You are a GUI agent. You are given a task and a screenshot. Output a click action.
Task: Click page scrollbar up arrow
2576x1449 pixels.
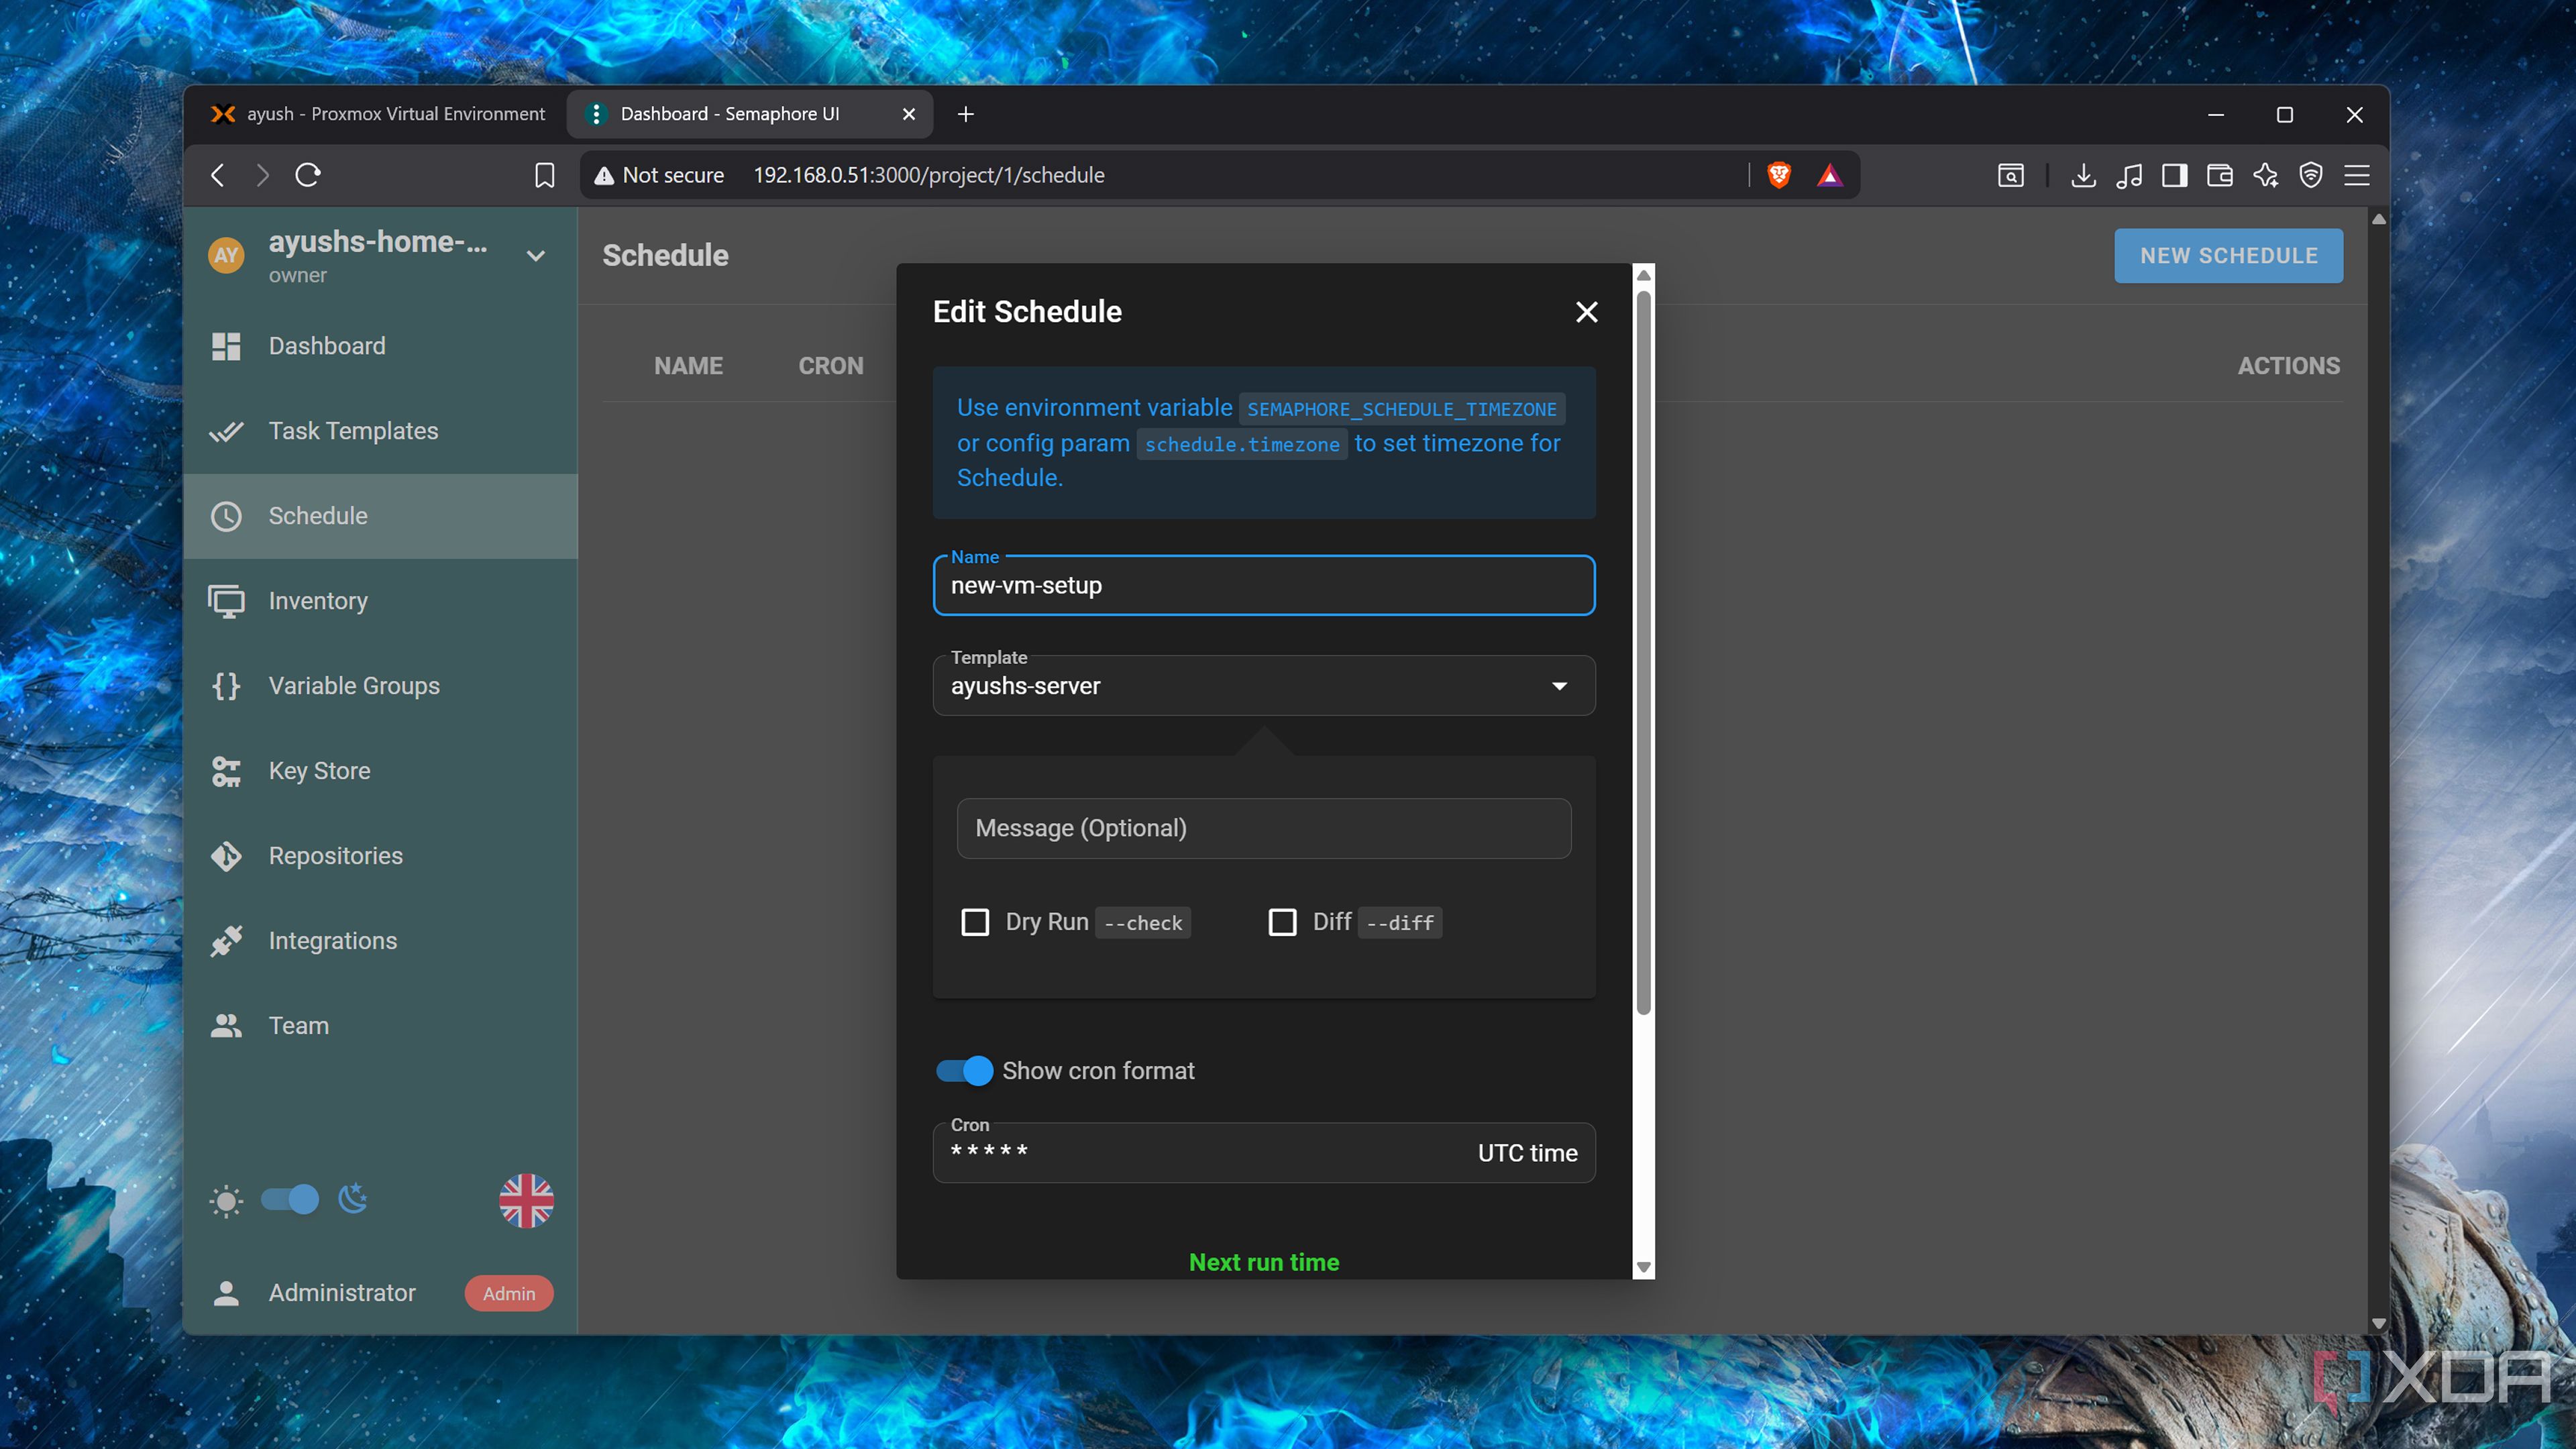[x=2378, y=219]
